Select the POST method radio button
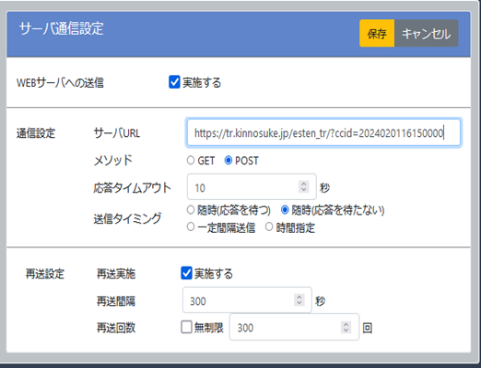This screenshot has height=368, width=481. (x=228, y=160)
